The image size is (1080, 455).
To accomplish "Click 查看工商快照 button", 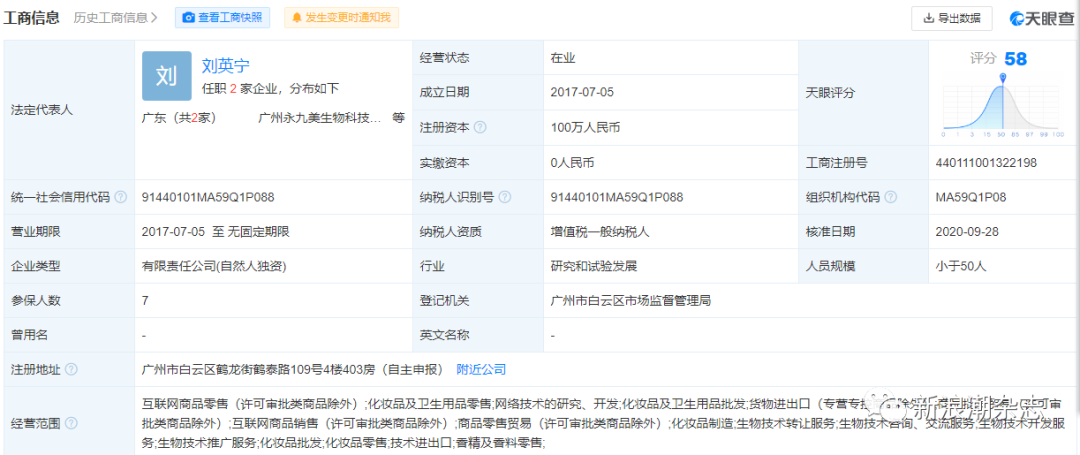I will 222,17.
